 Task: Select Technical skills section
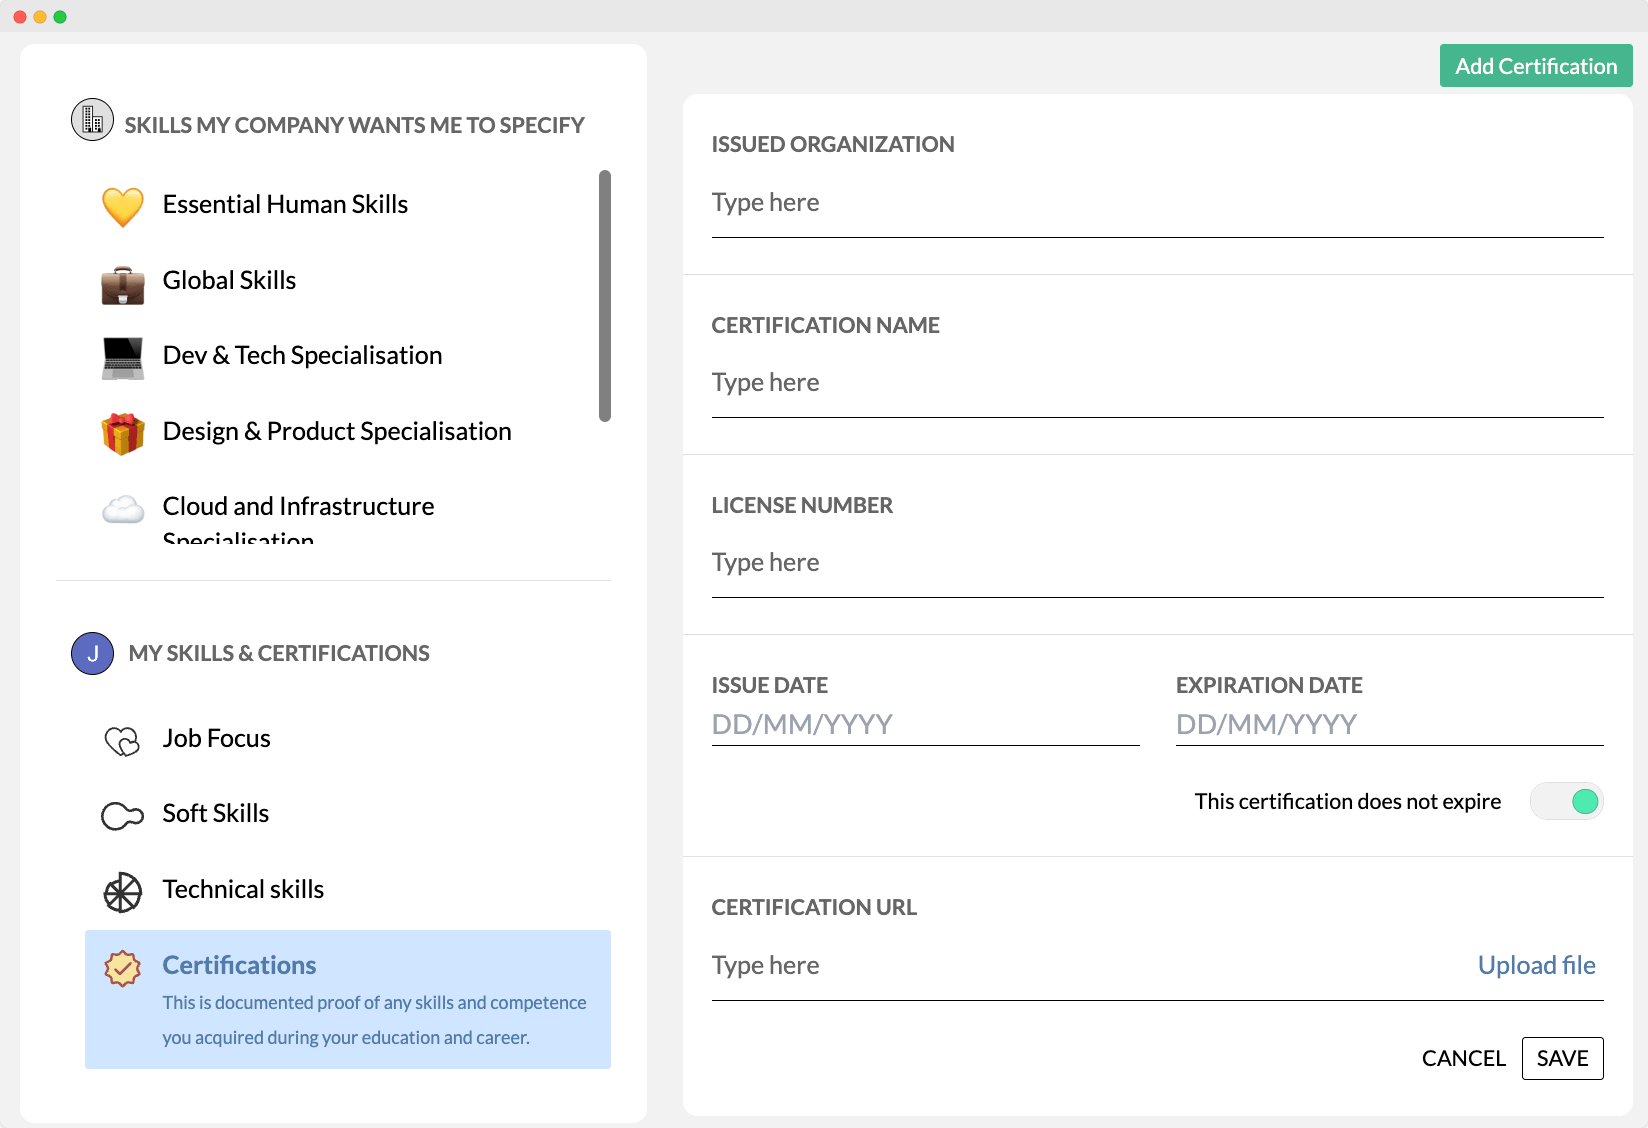[x=243, y=889]
